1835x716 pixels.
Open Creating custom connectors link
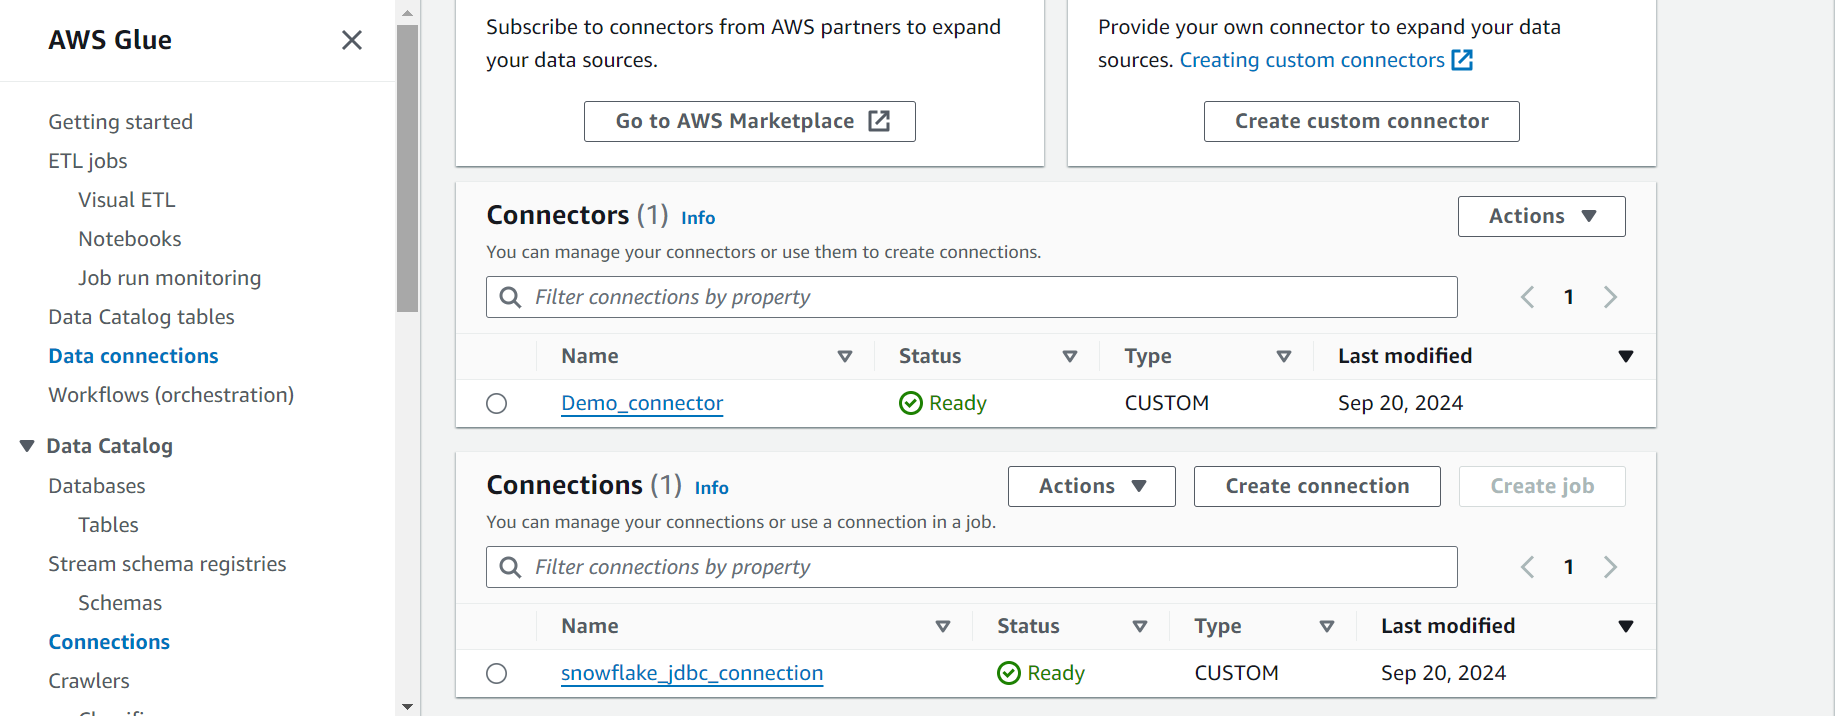(x=1312, y=60)
